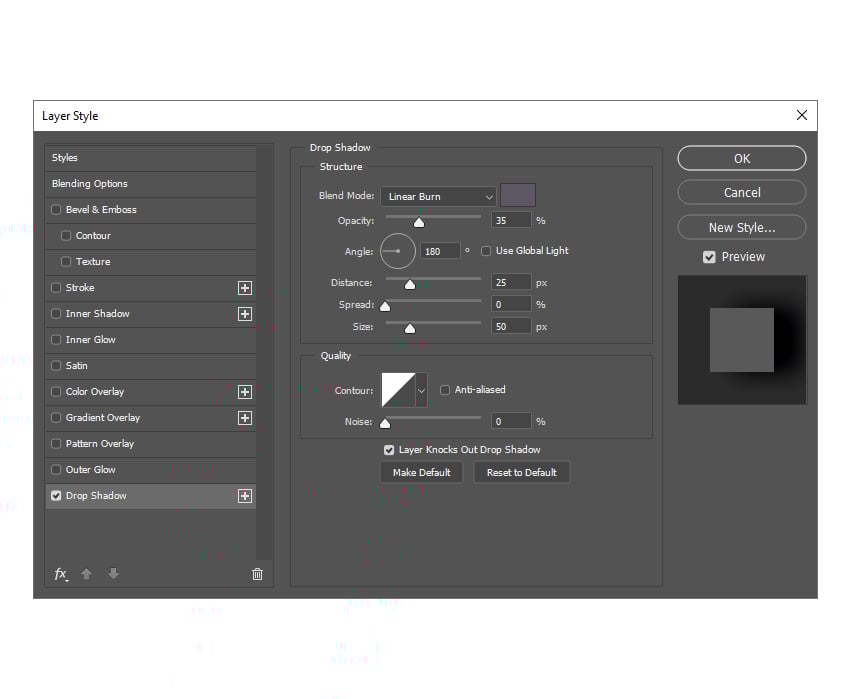Check the Anti-aliased option
The height and width of the screenshot is (699, 850).
[444, 390]
